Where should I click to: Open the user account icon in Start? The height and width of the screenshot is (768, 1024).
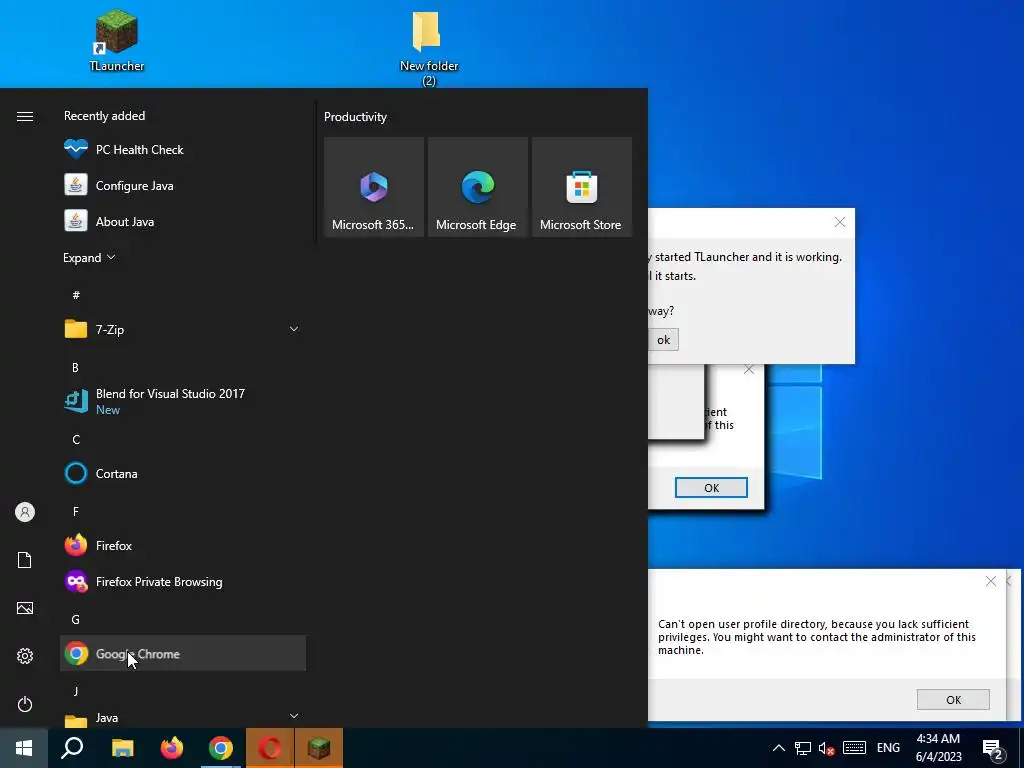tap(25, 512)
